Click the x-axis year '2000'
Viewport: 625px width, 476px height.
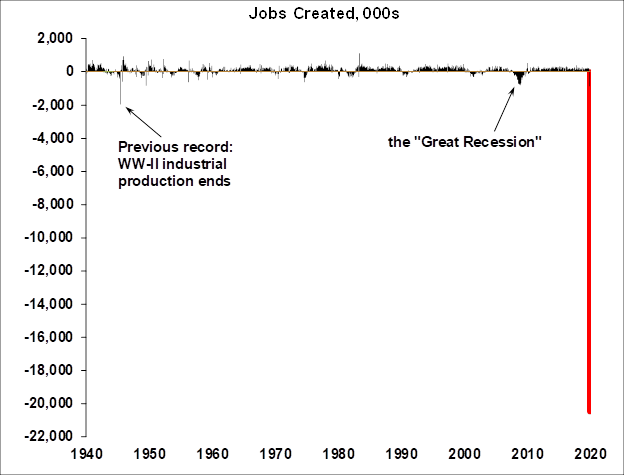point(464,454)
